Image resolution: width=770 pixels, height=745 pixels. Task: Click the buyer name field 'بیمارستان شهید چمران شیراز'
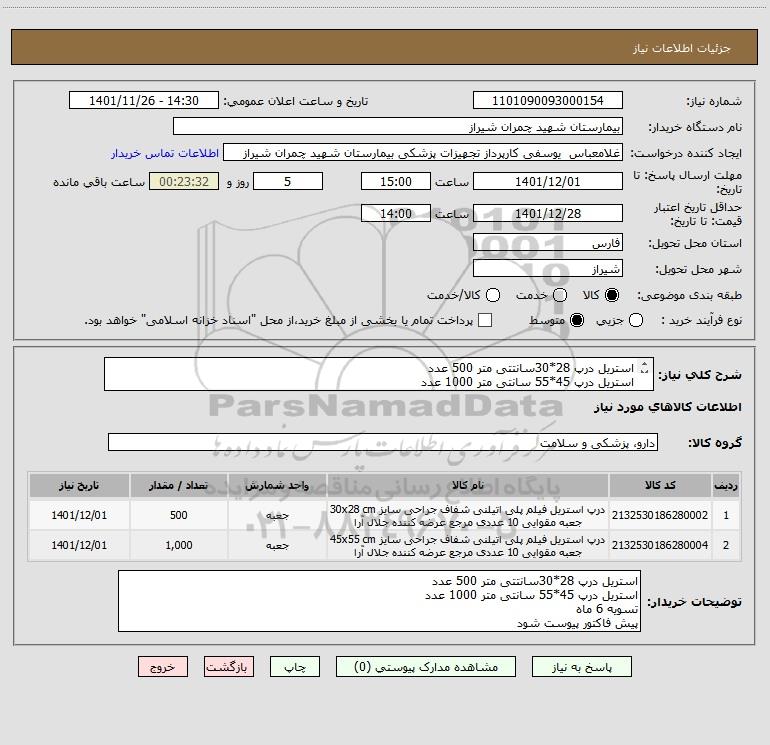point(398,126)
